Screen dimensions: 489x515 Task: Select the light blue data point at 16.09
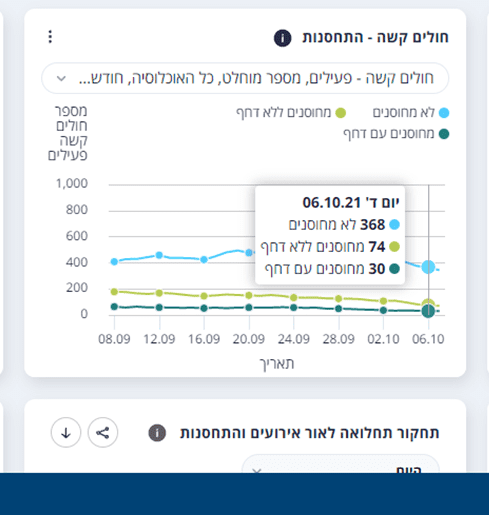click(x=204, y=260)
